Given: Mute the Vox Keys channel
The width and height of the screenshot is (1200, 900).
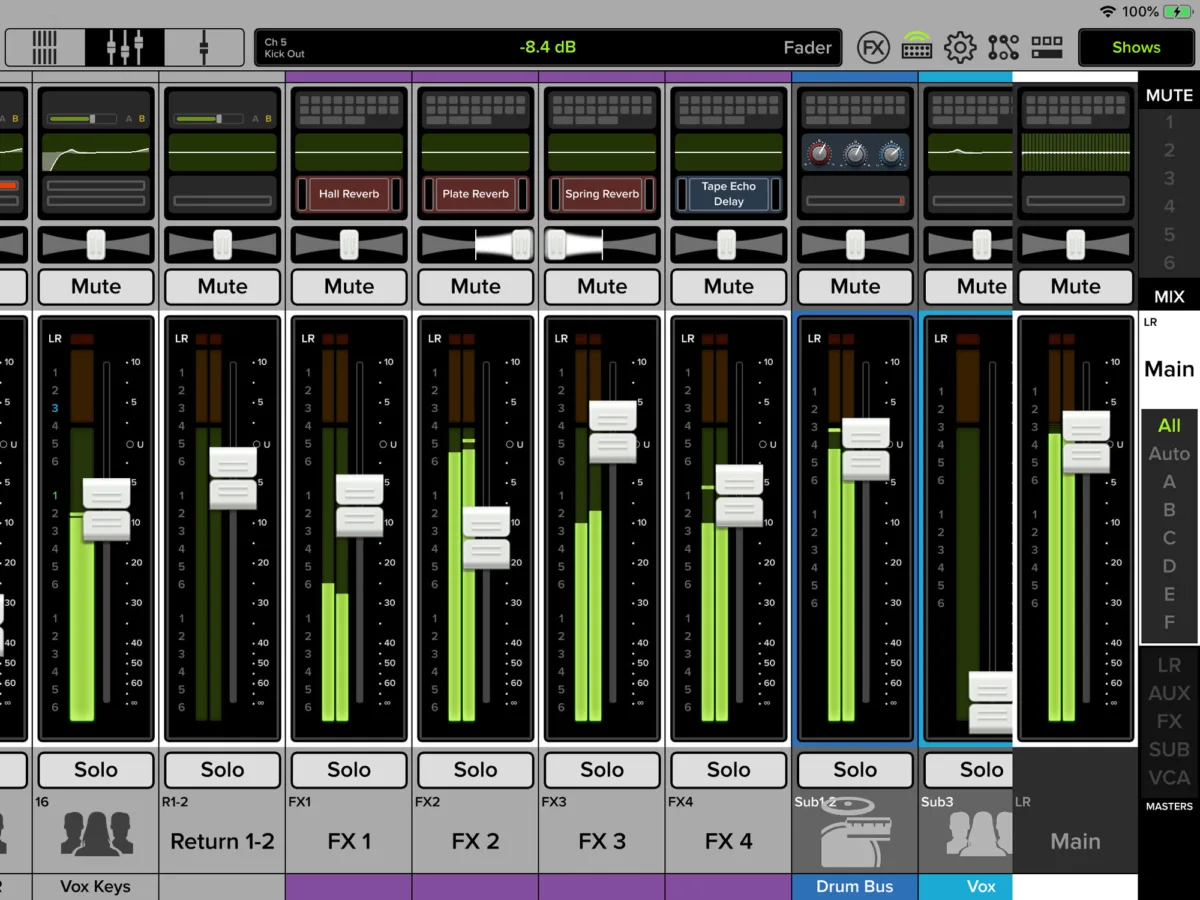Looking at the screenshot, I should point(96,287).
